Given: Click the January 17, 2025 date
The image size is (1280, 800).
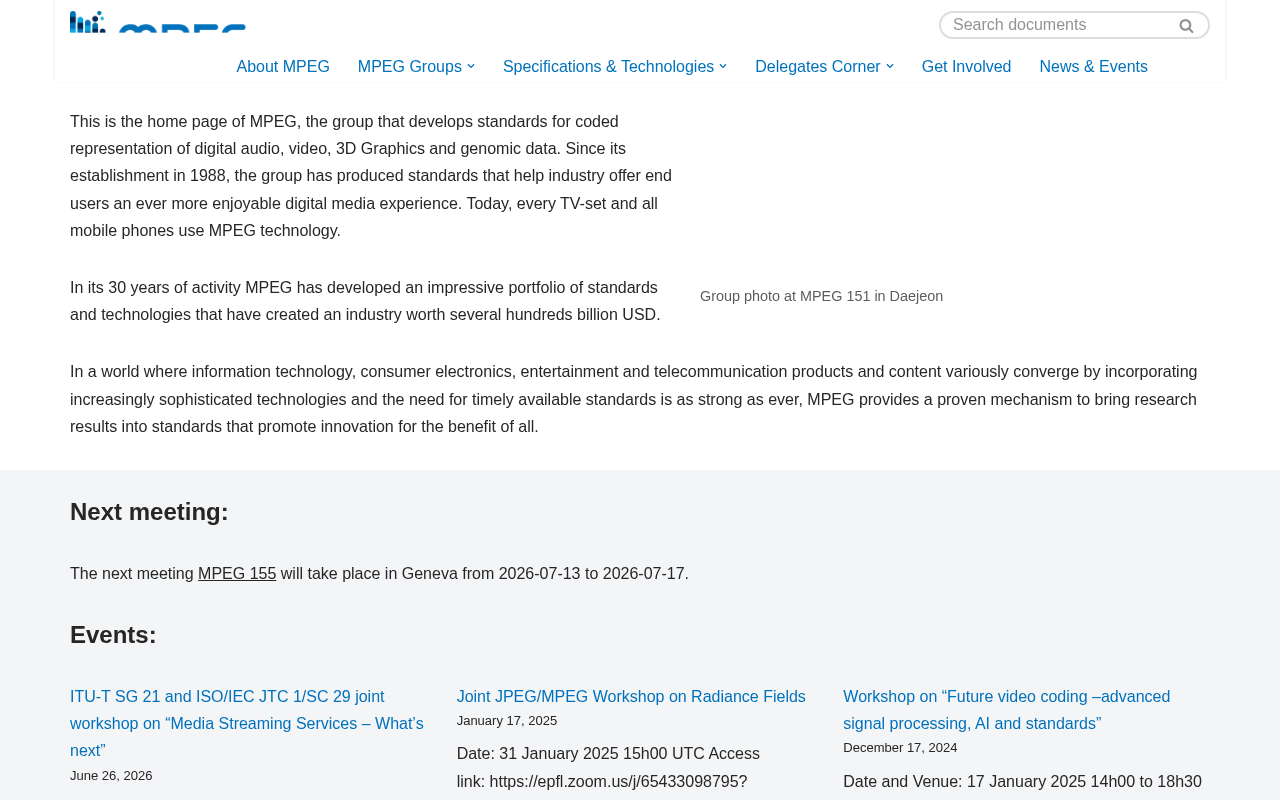Looking at the screenshot, I should pyautogui.click(x=507, y=721).
